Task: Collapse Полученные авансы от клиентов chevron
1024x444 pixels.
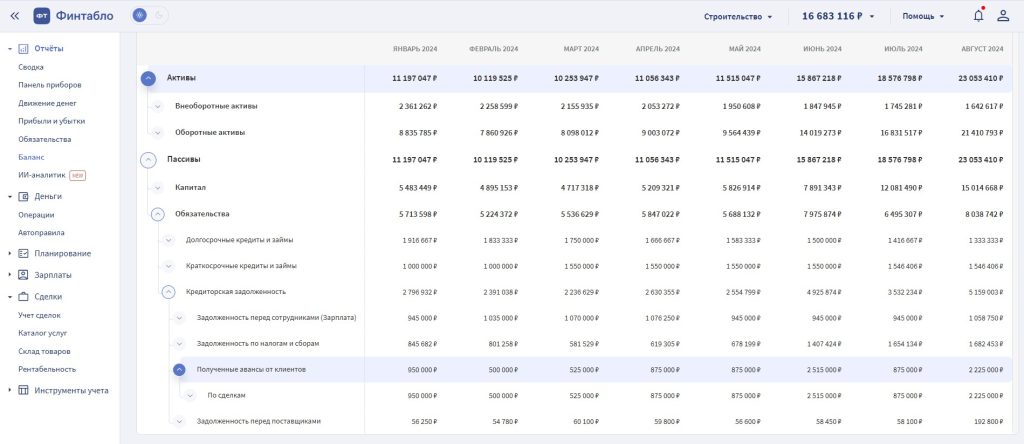Action: [180, 370]
